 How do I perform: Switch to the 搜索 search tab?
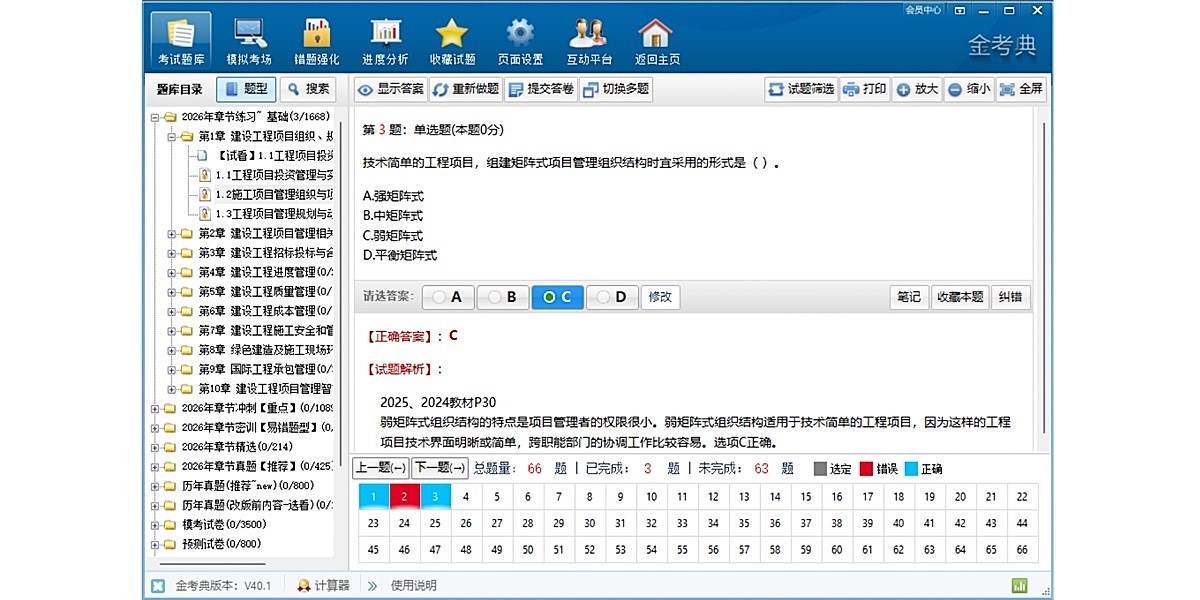[307, 89]
